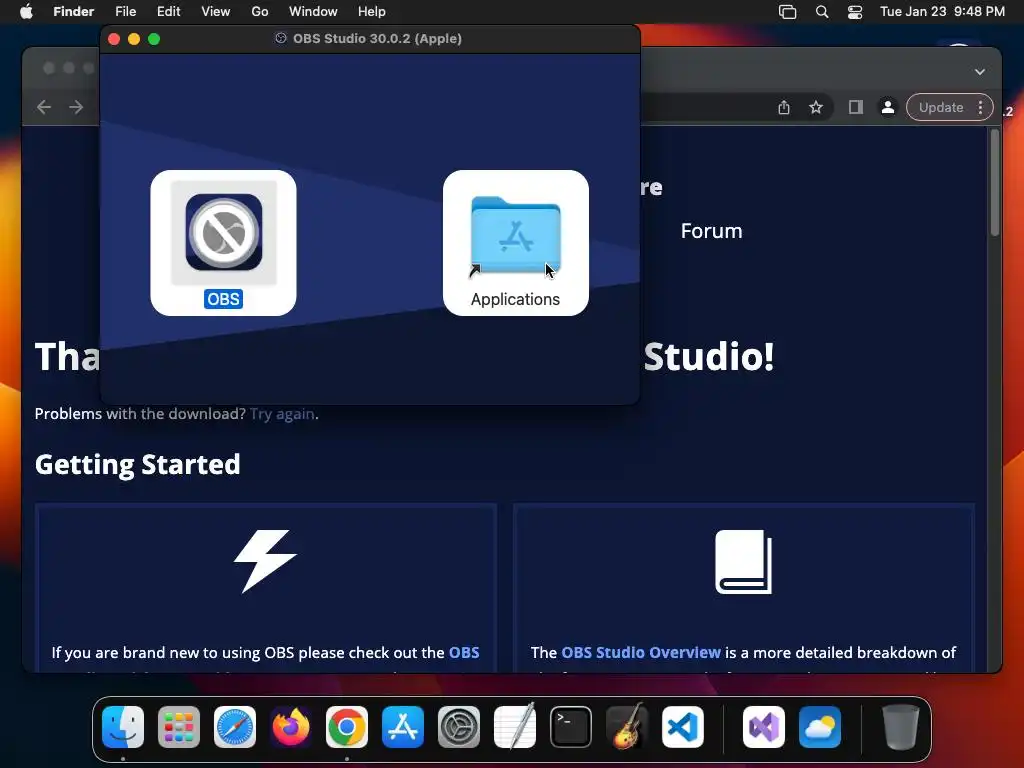This screenshot has height=768, width=1024.
Task: Click the book overview icon
Action: [743, 562]
